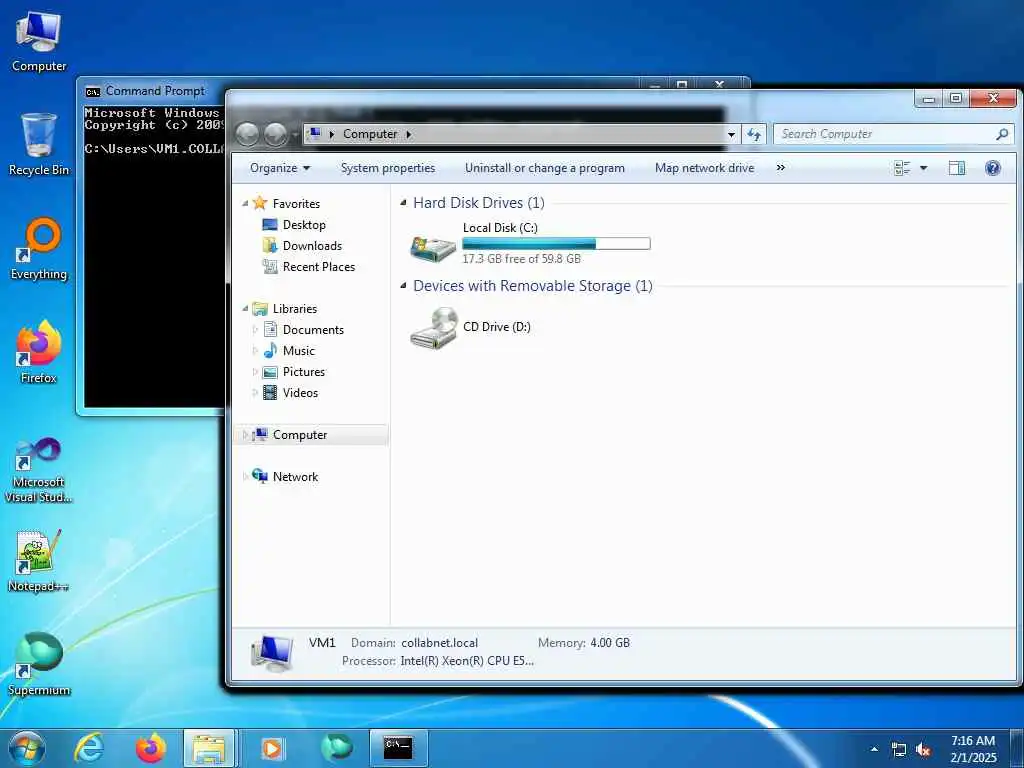Screen dimensions: 1024x768
Task: Collapse the Favorites tree group
Action: pyautogui.click(x=245, y=204)
